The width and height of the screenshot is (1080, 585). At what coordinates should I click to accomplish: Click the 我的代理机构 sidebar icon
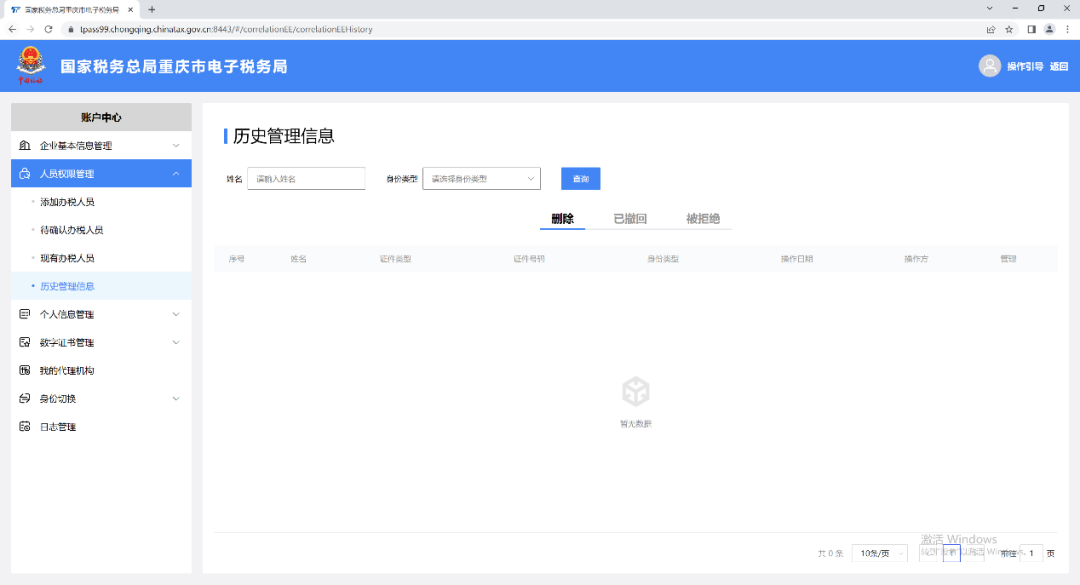point(25,370)
